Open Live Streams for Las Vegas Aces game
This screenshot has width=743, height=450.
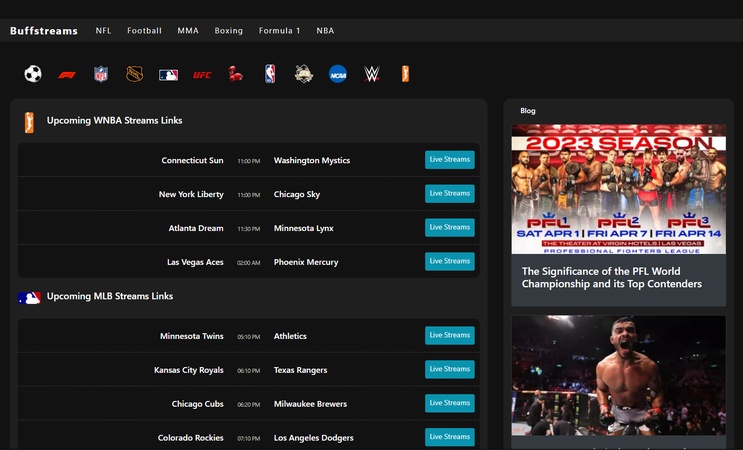[449, 262]
